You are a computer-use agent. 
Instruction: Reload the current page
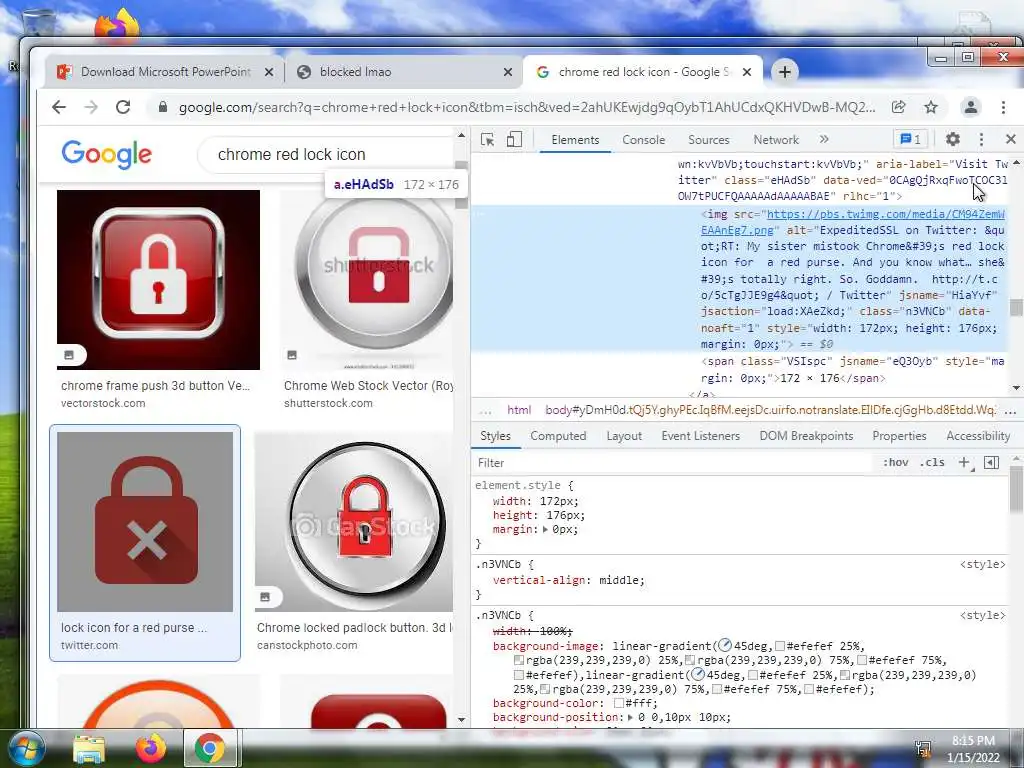[x=123, y=107]
